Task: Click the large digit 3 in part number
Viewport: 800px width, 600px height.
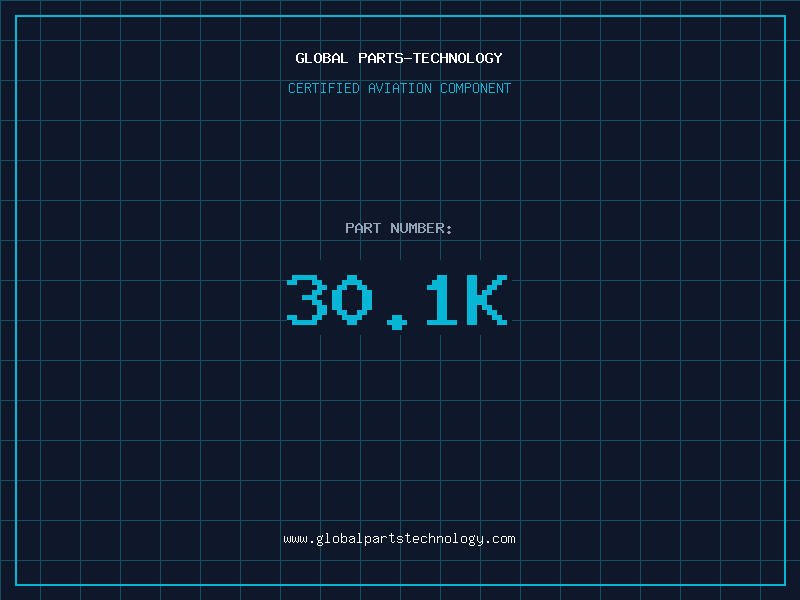Action: tap(307, 300)
